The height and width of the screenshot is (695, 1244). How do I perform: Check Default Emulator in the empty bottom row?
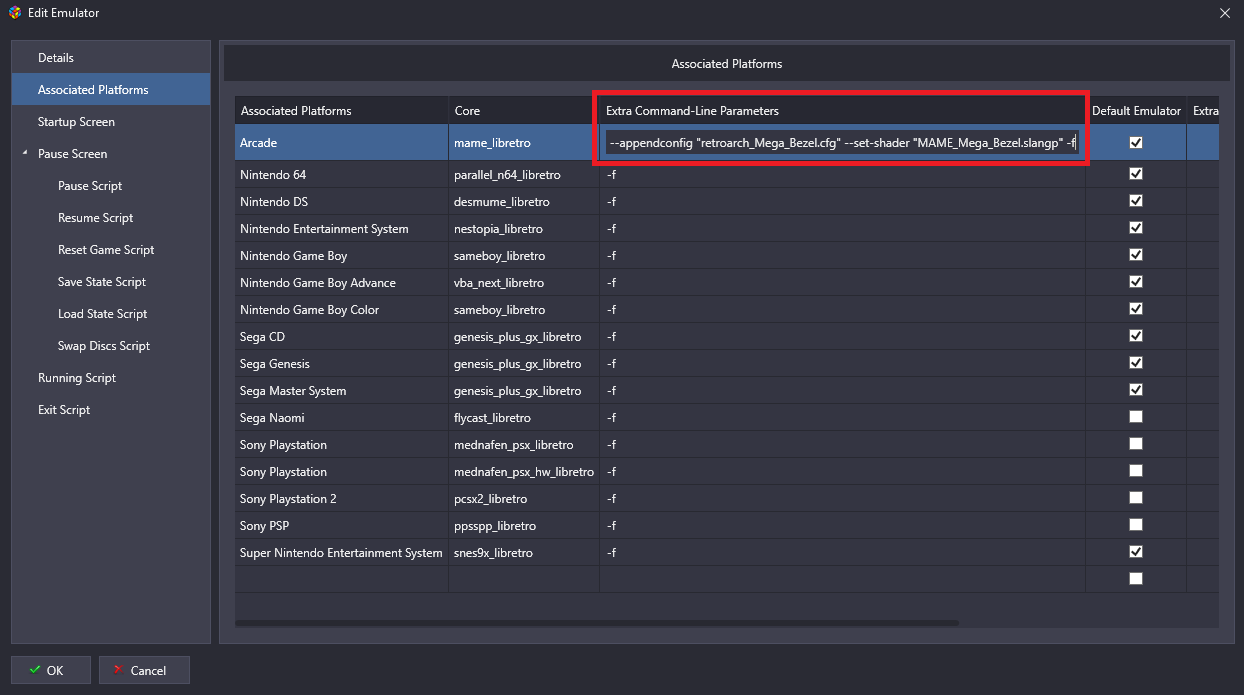[1135, 579]
